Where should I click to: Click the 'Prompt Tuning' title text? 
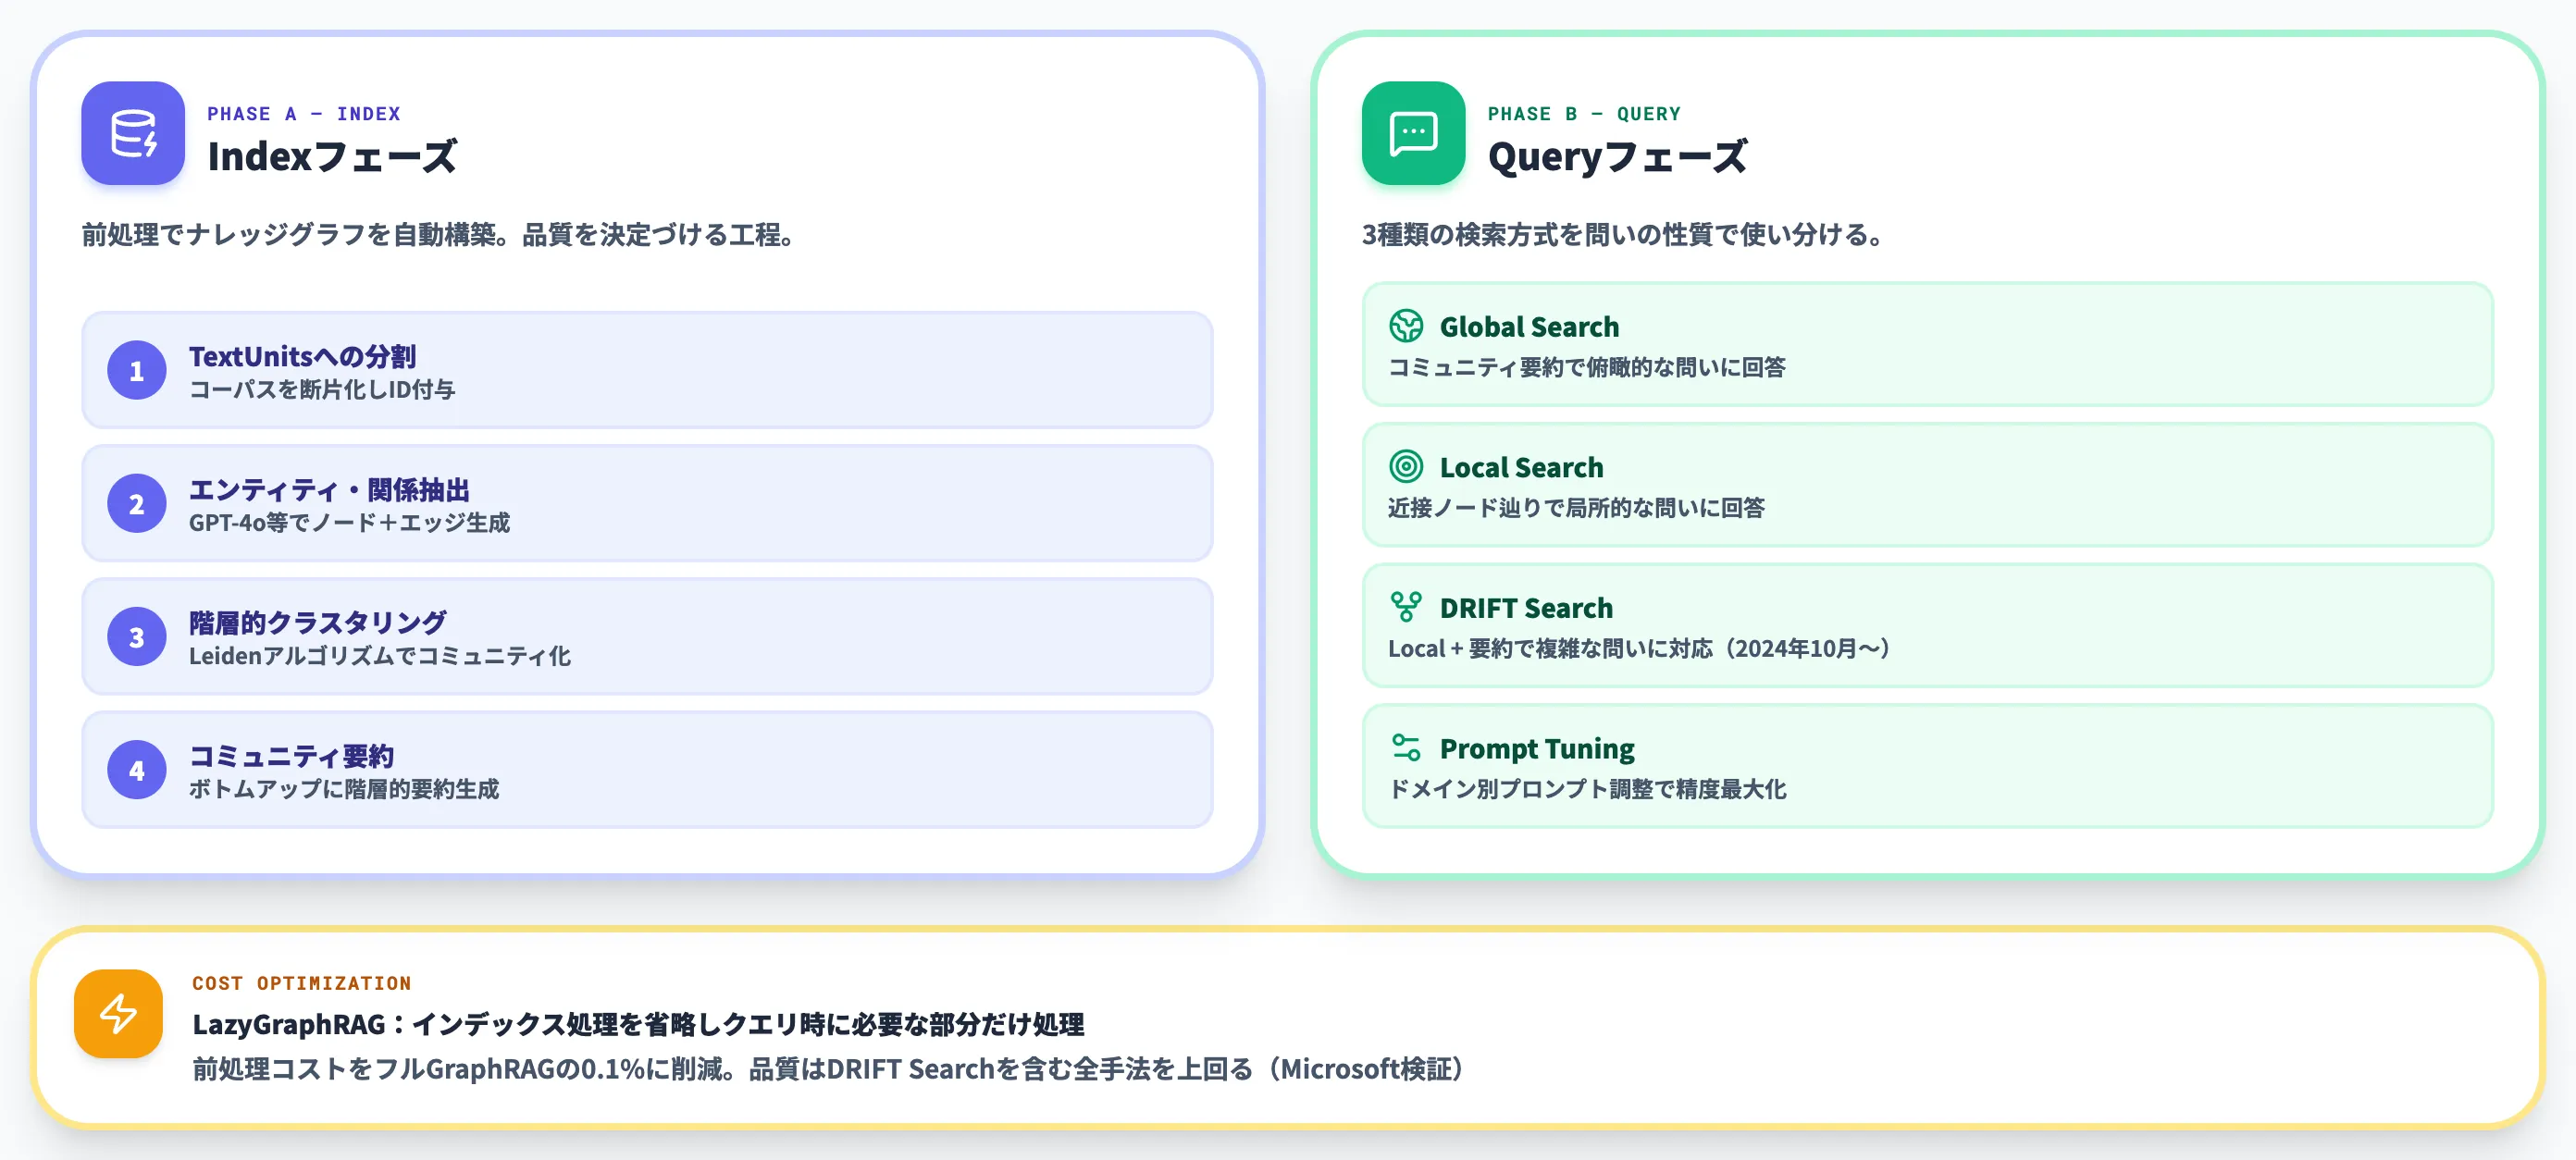pyautogui.click(x=1537, y=749)
